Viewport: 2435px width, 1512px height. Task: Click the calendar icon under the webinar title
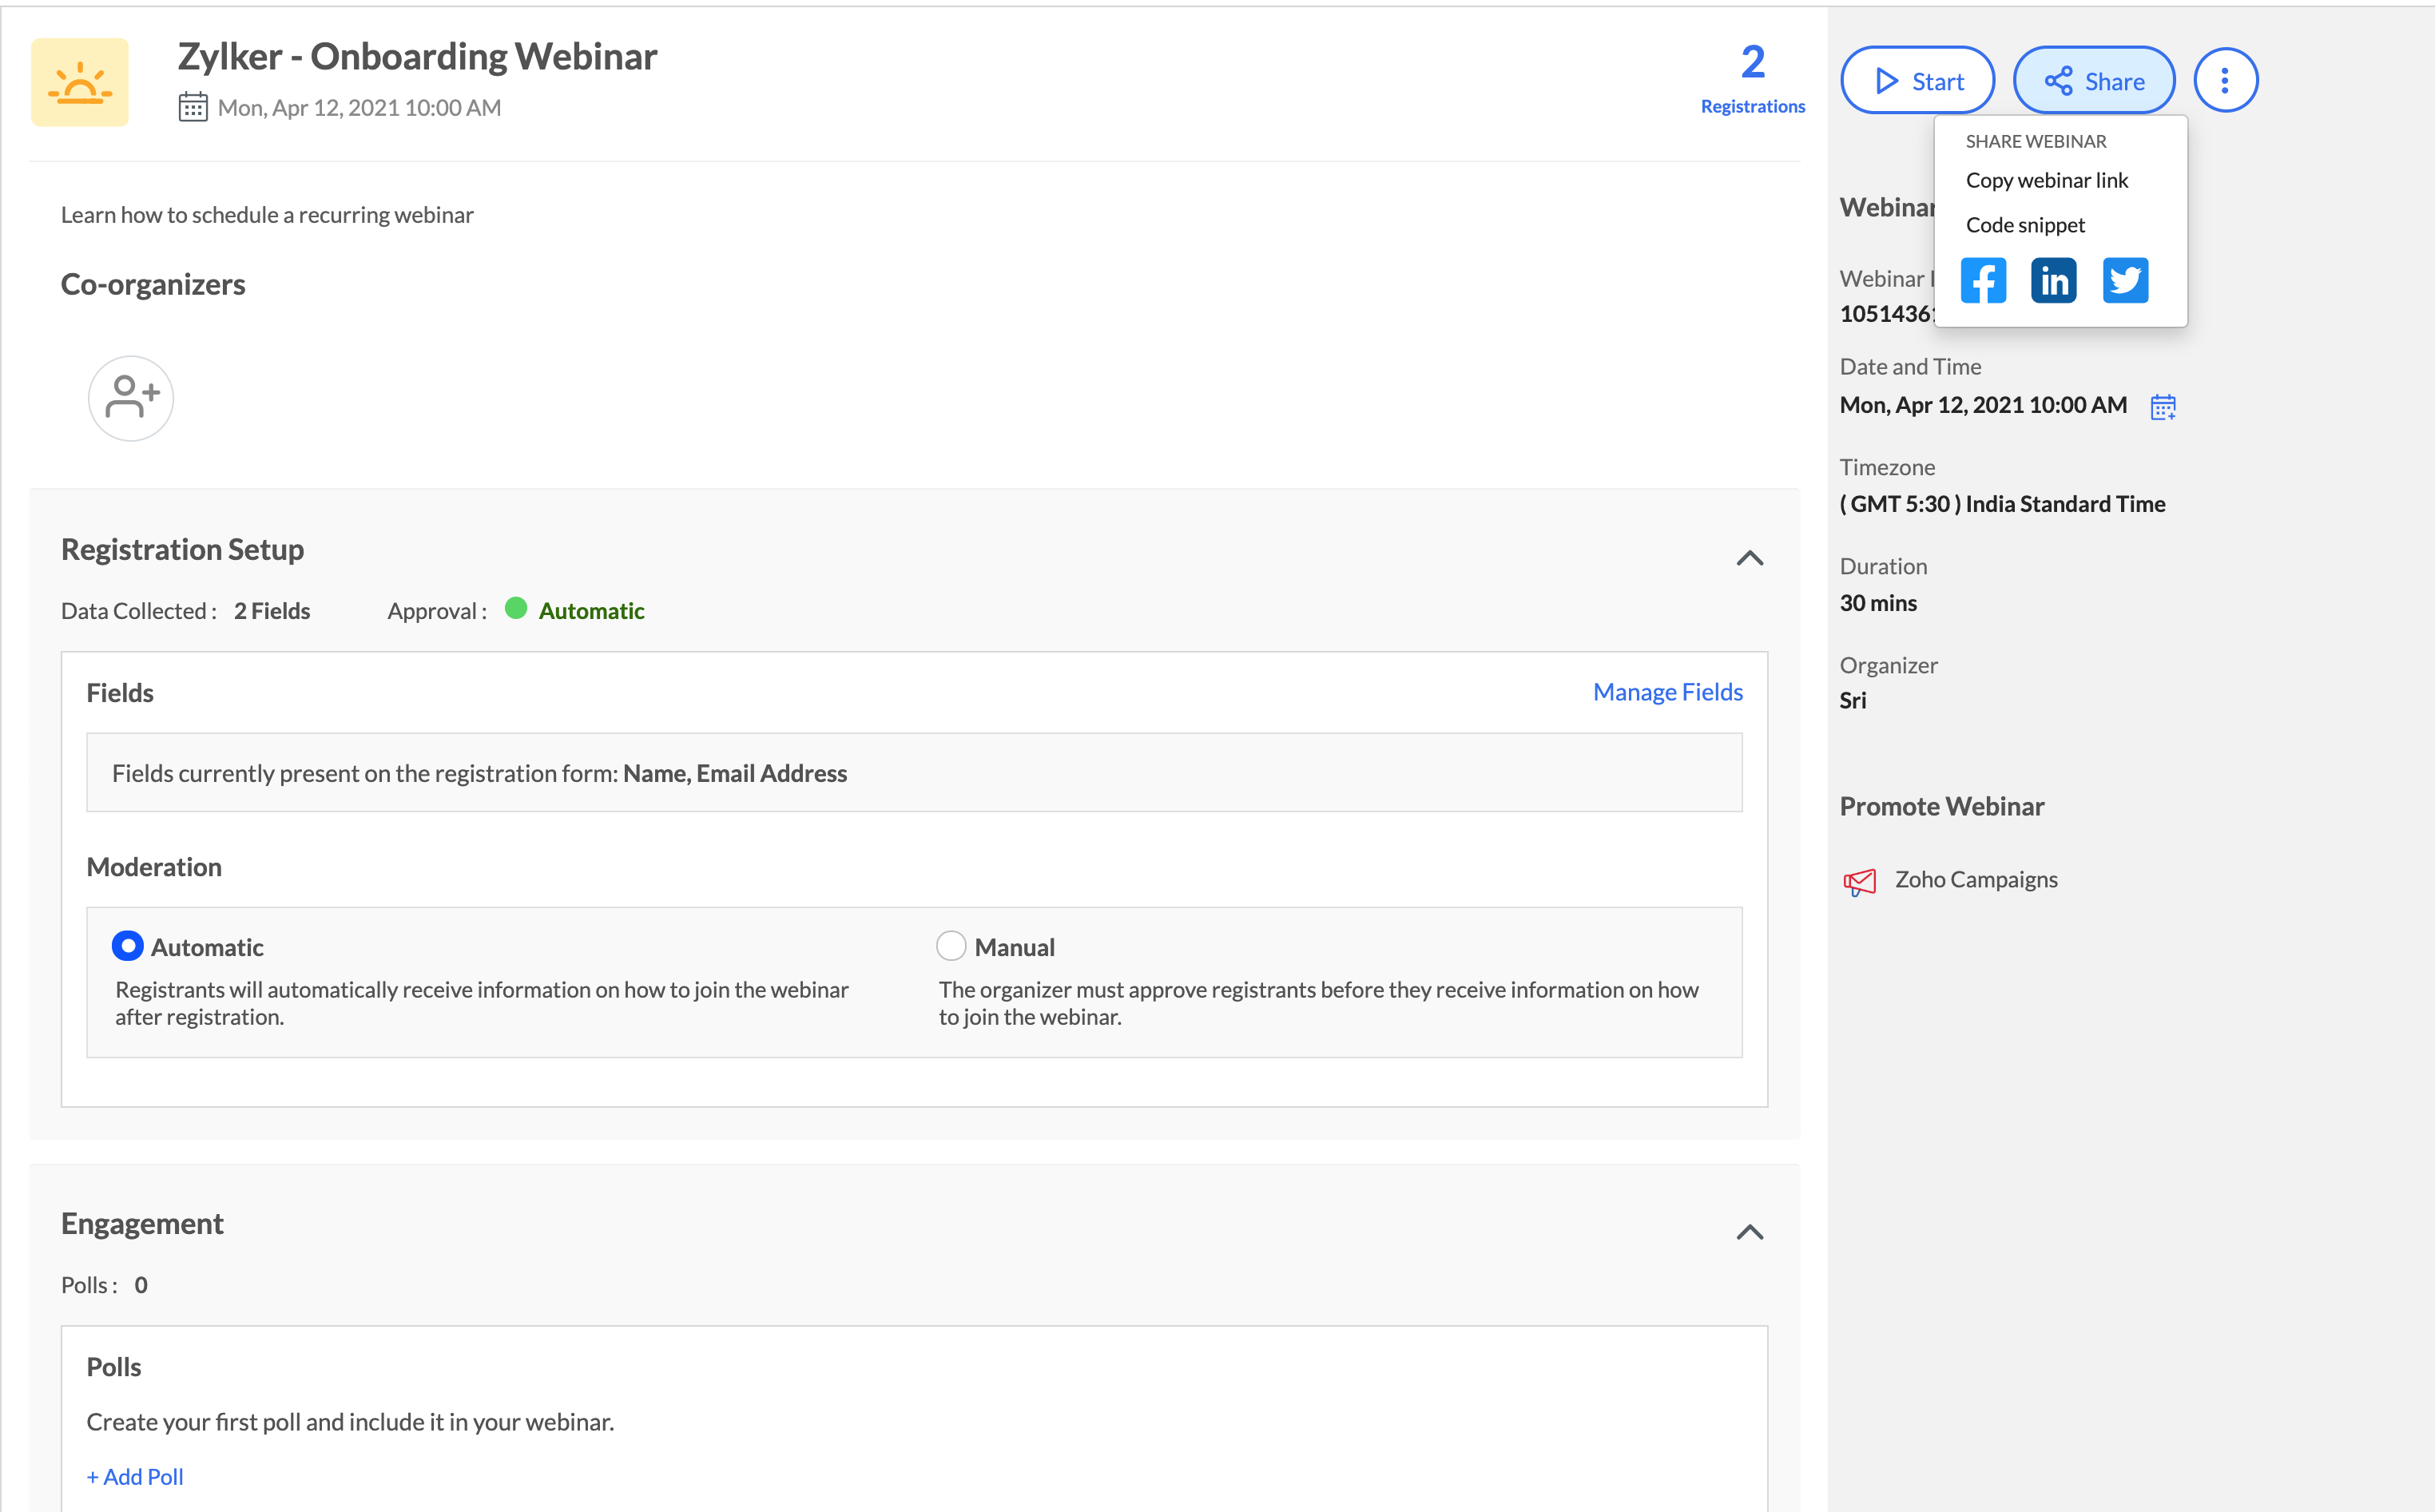click(192, 107)
